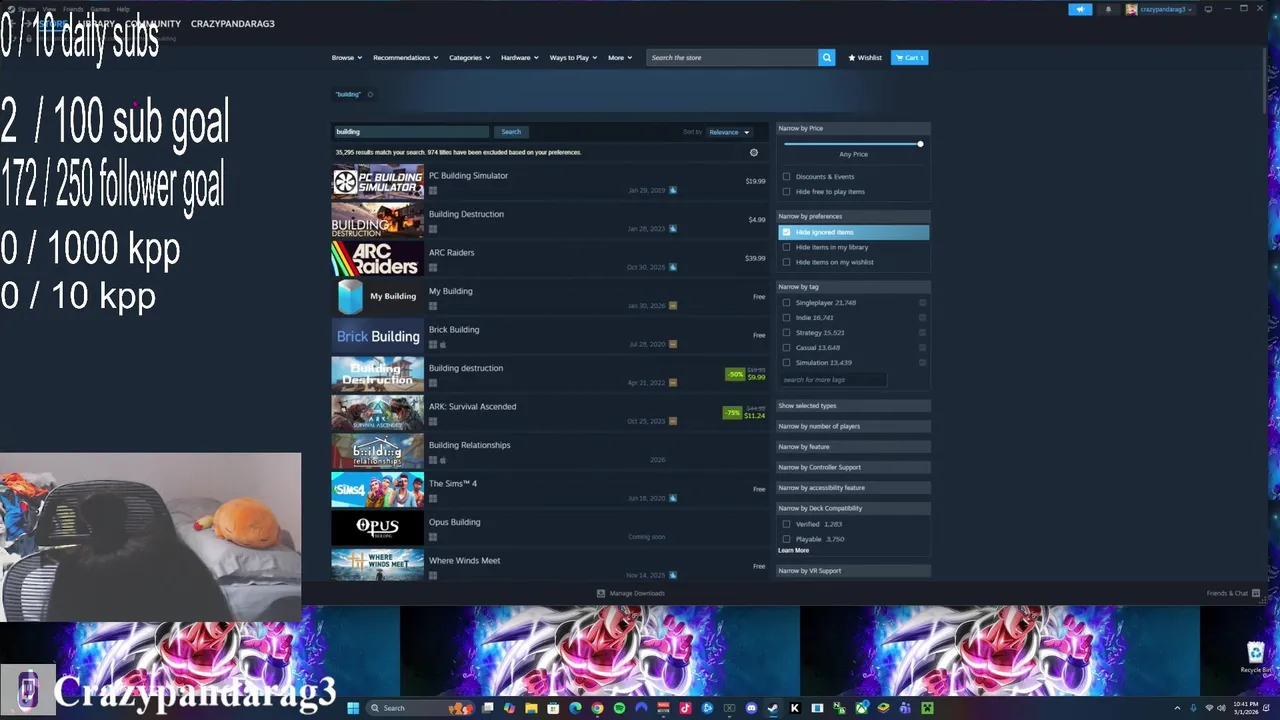Click Windows Start button

[353, 708]
